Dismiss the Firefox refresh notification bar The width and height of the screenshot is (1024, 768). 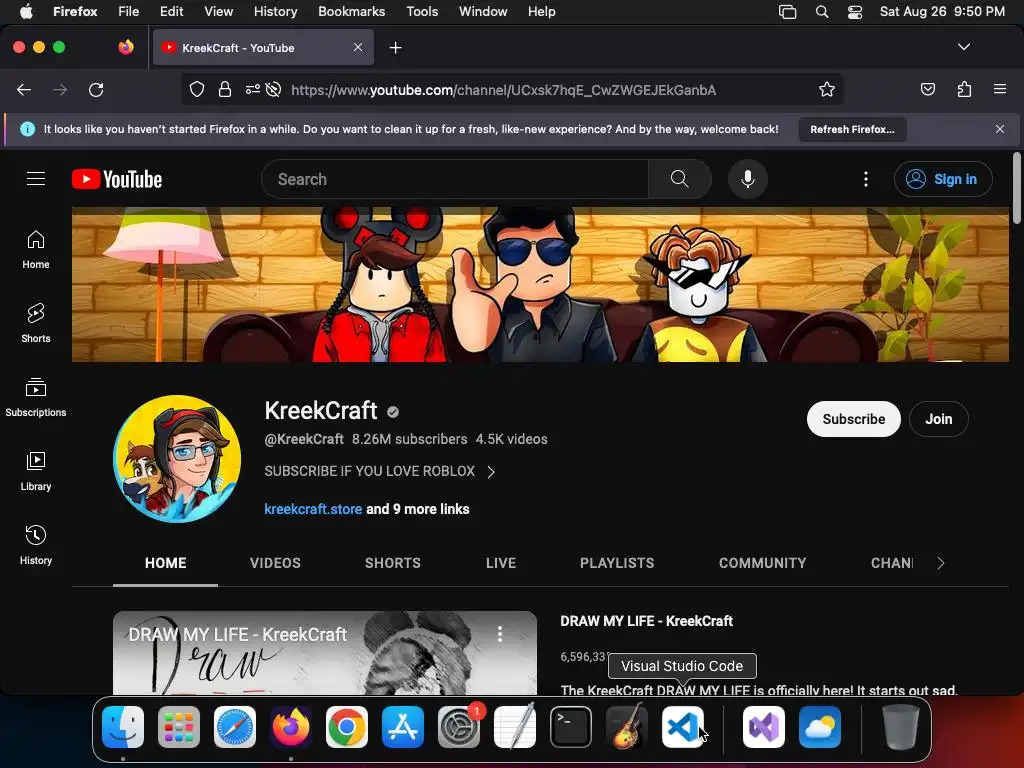1000,129
